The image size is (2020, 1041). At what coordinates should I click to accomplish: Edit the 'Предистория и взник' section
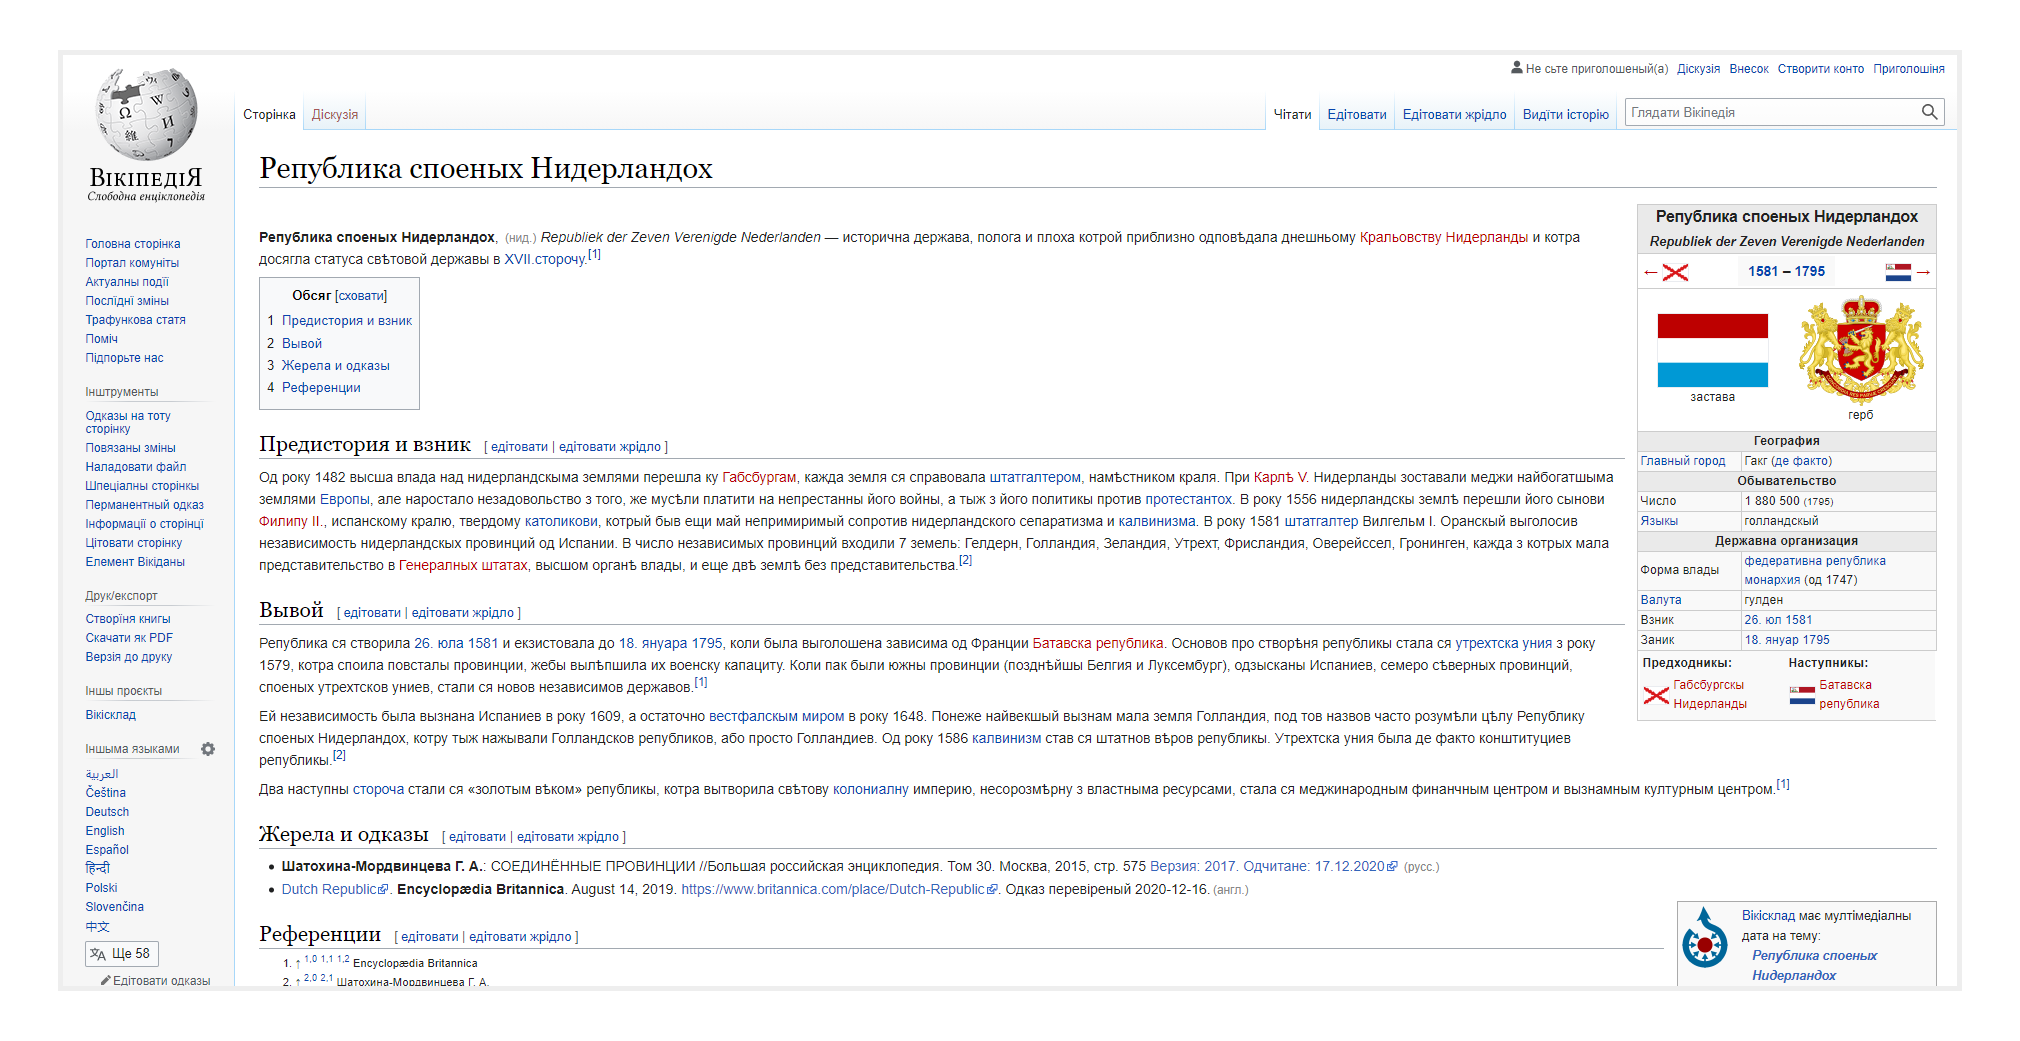click(519, 447)
